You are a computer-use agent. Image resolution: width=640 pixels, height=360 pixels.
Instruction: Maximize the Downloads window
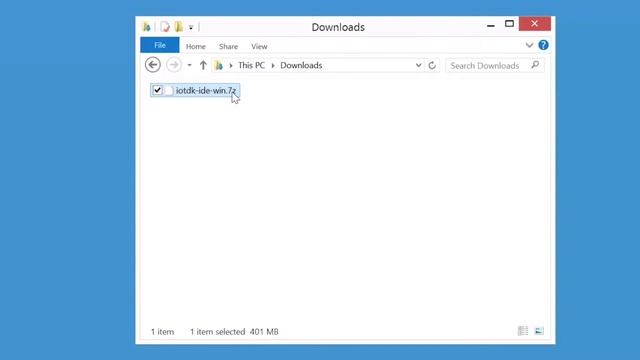509,24
